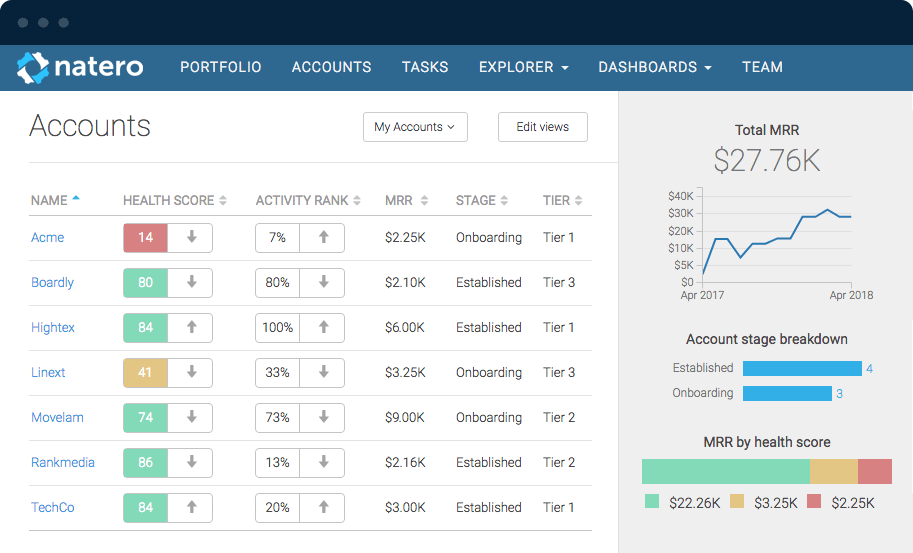This screenshot has width=913, height=553.
Task: Expand the Dashboards menu
Action: point(655,68)
